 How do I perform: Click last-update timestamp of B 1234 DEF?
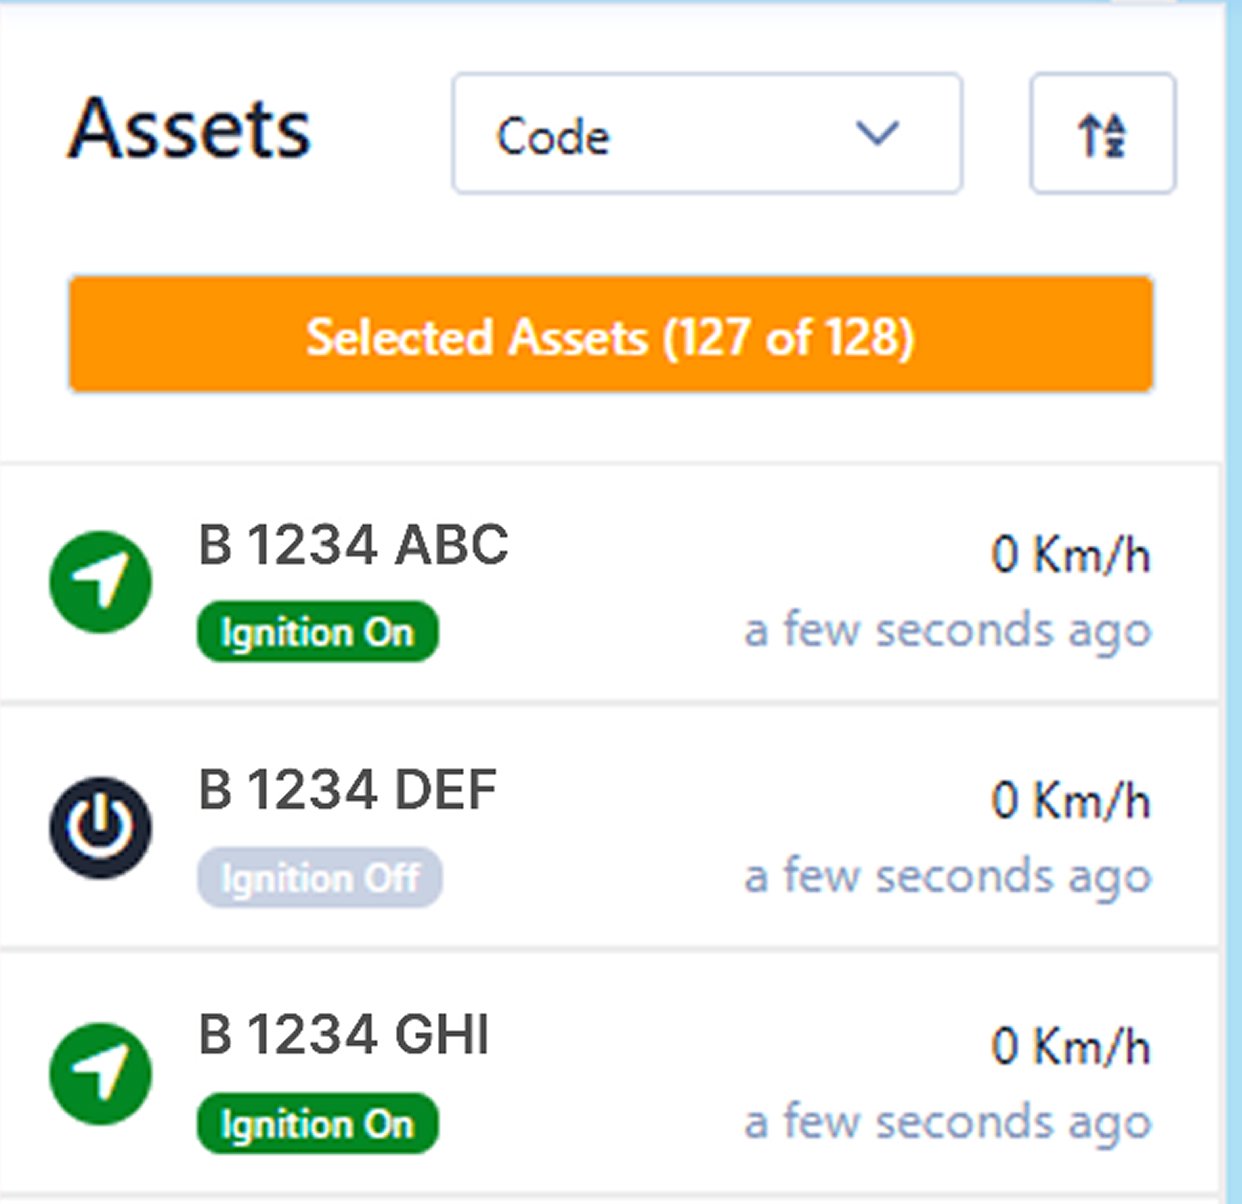(947, 877)
